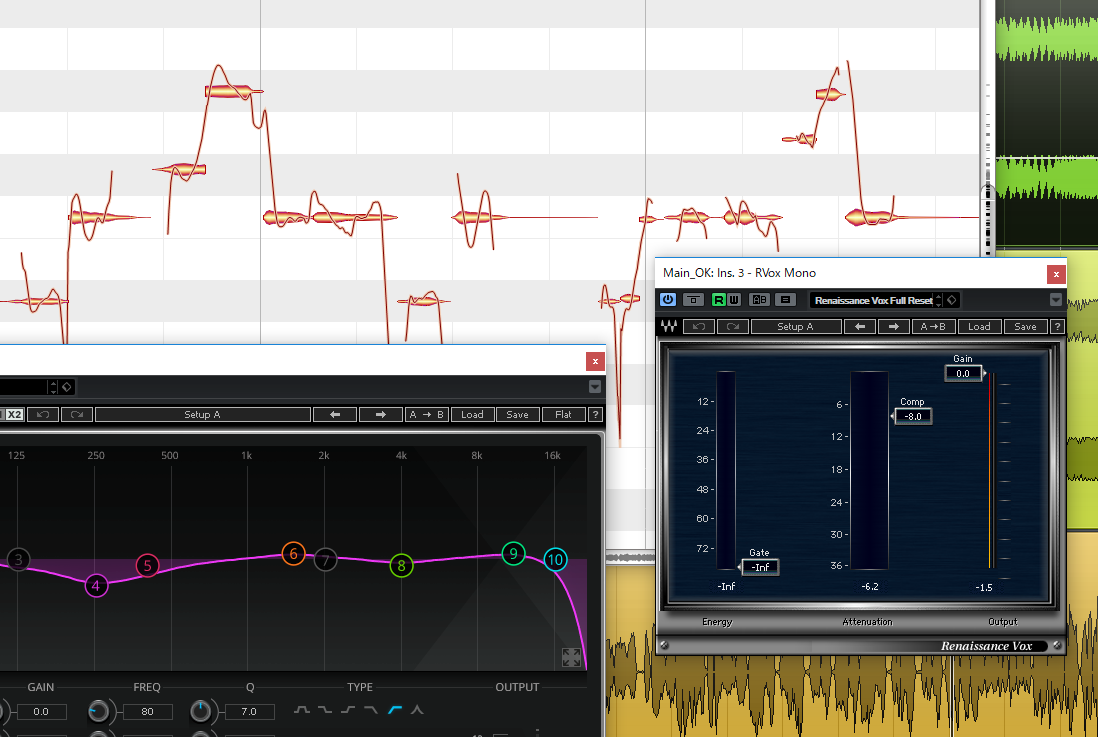Click the Undo icon in the EQ plugin toolbar
1098x737 pixels.
coord(43,415)
